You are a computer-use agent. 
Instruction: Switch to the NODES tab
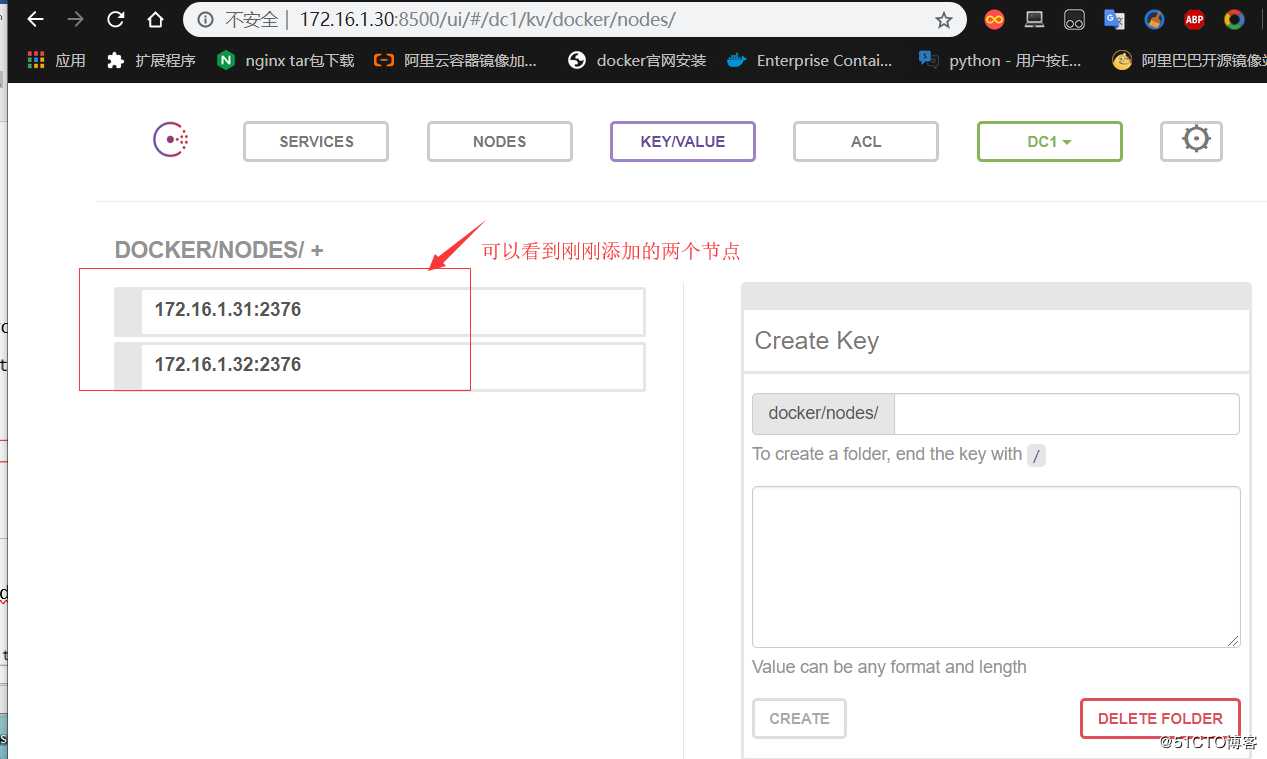point(500,142)
